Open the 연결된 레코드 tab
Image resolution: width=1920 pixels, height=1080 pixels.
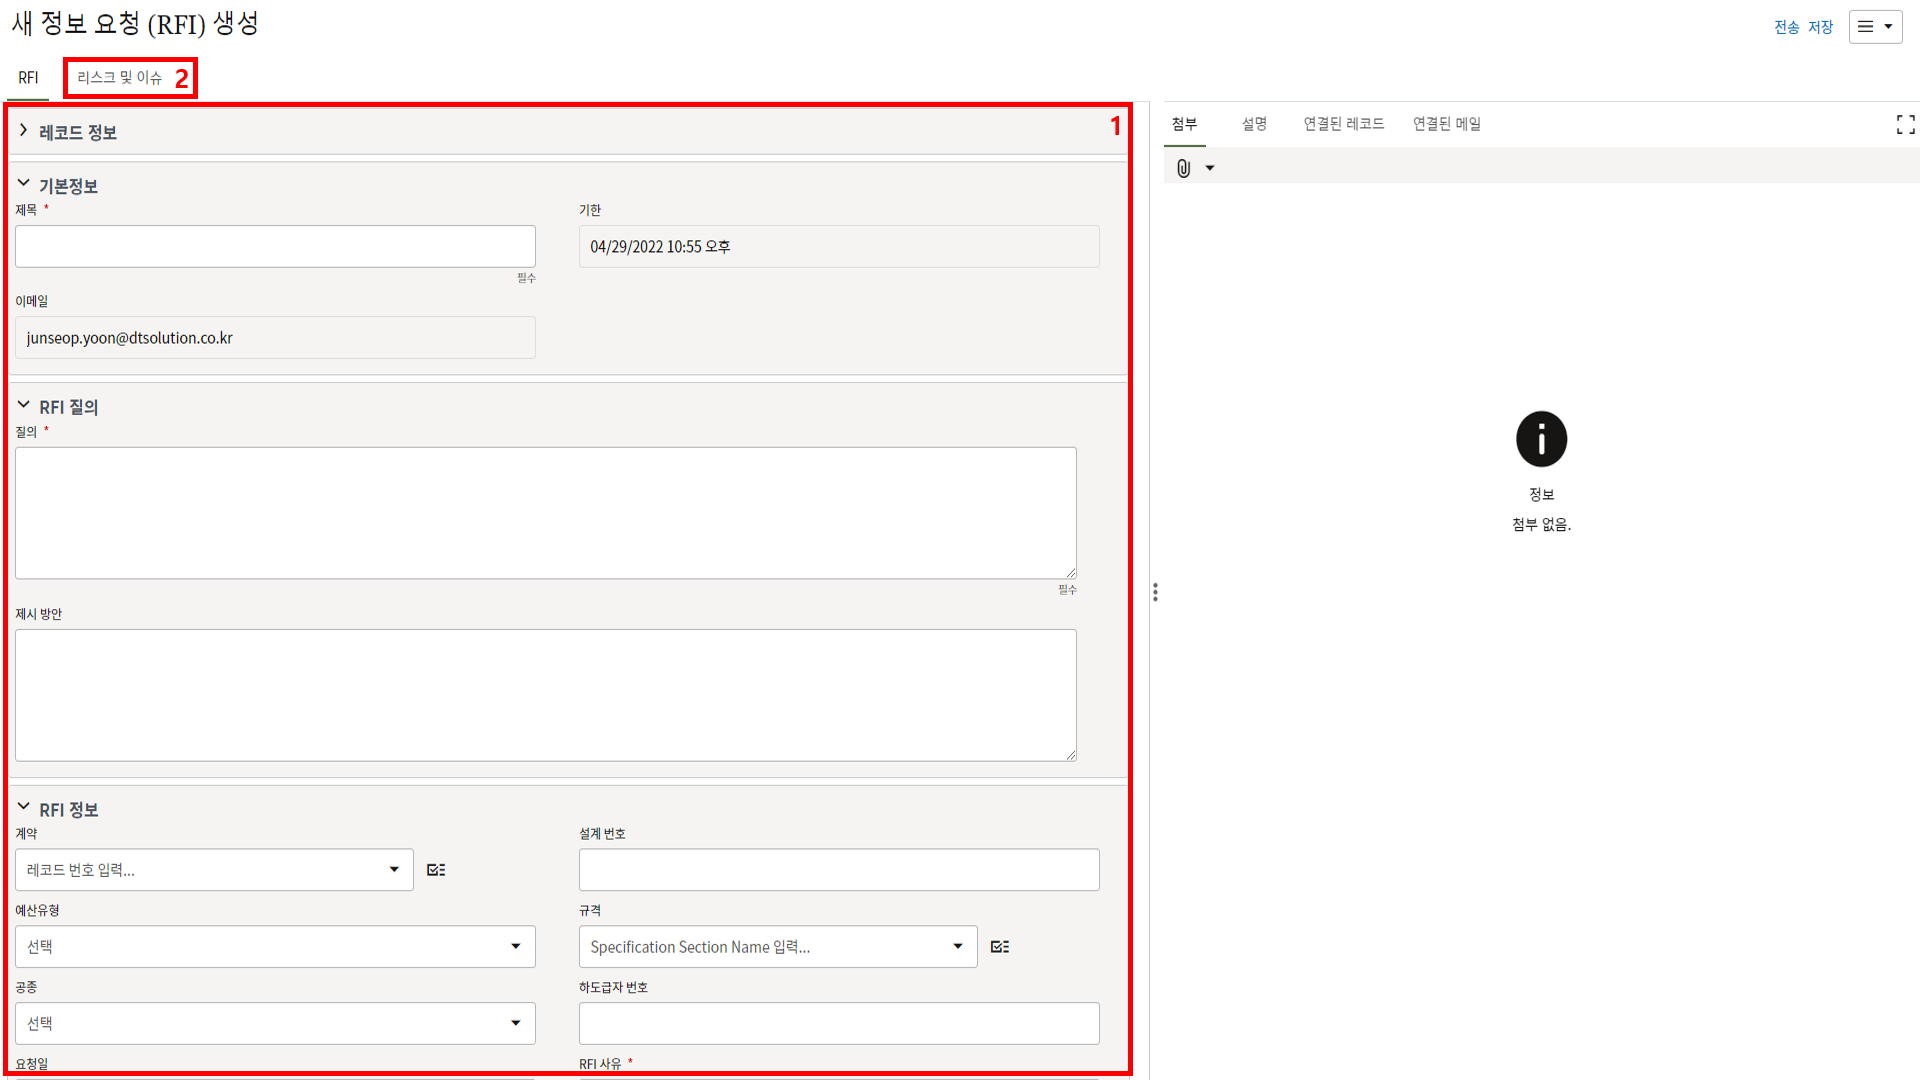tap(1343, 124)
